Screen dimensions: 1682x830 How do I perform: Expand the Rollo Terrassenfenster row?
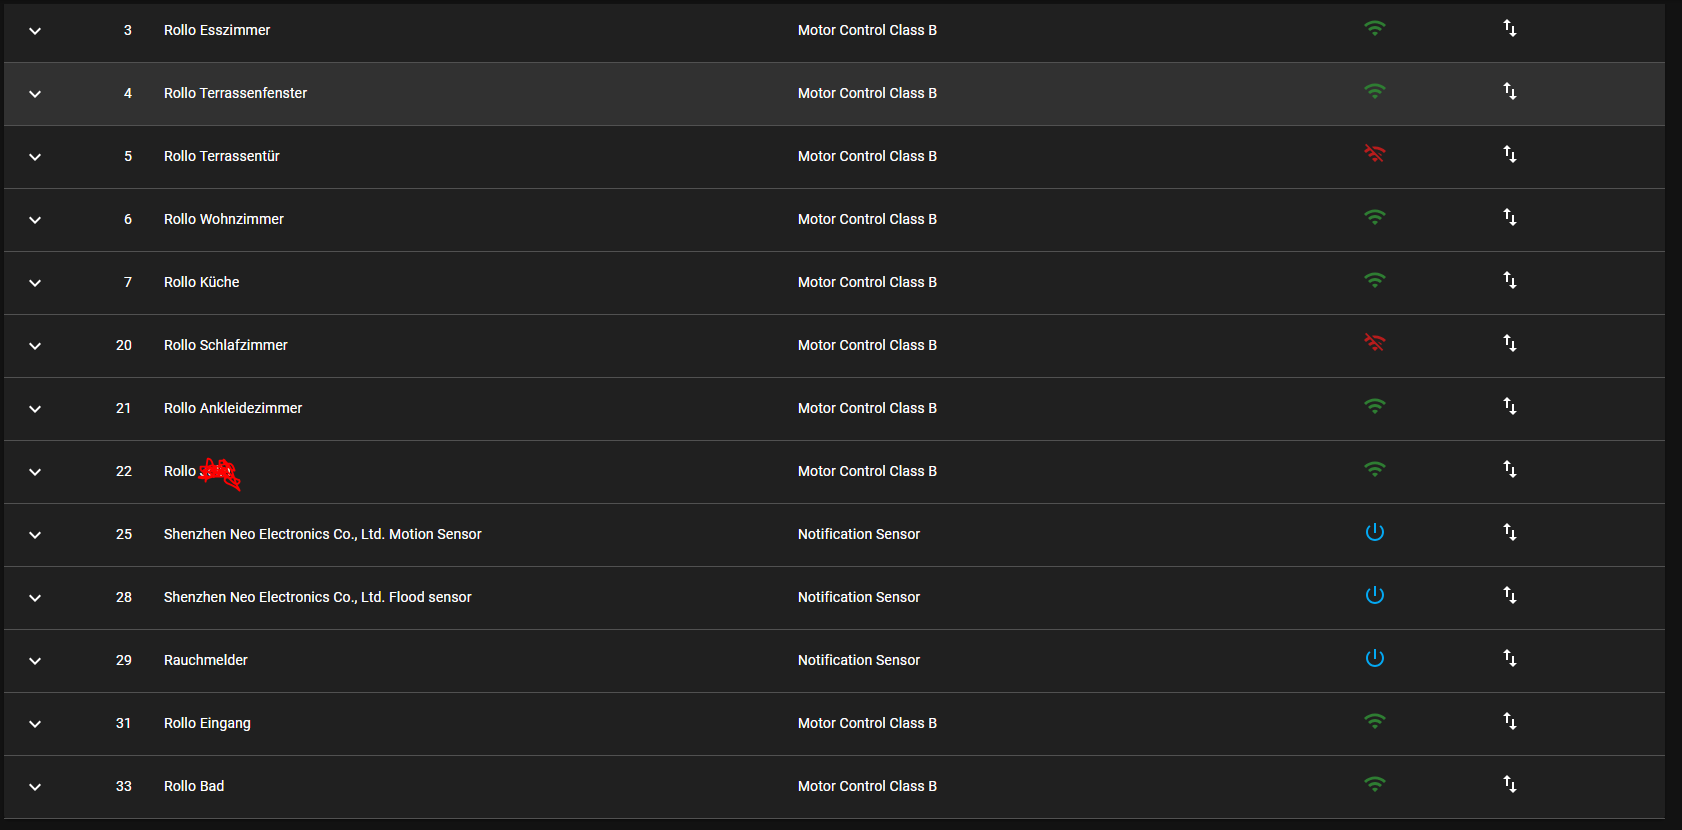click(35, 94)
